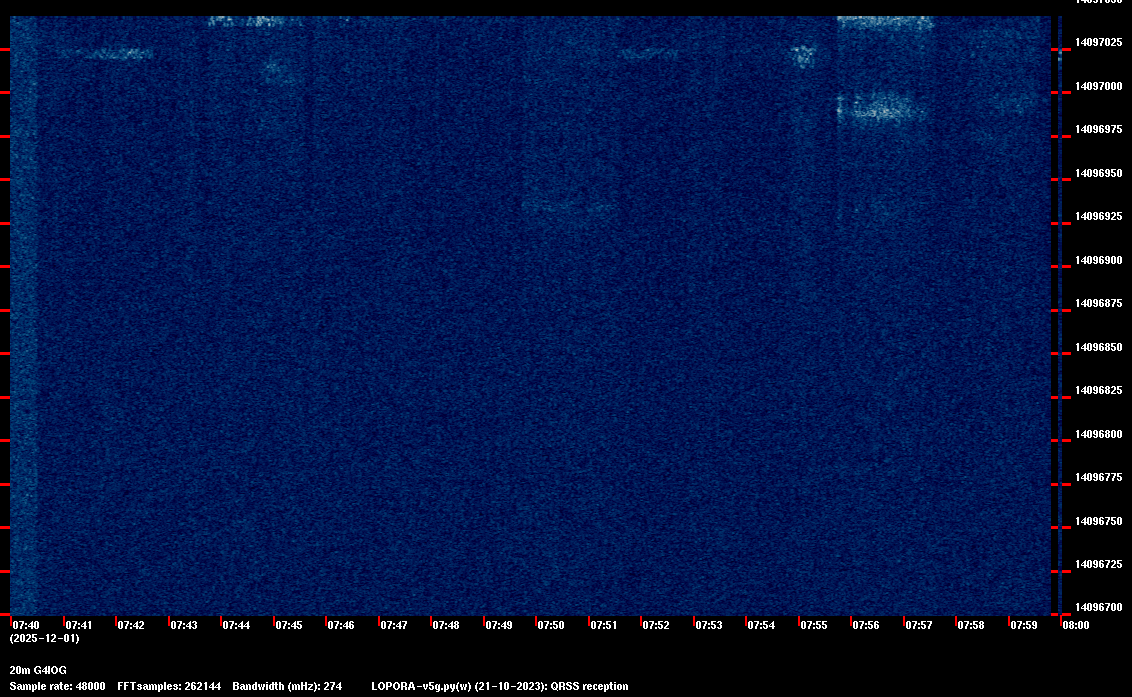Click the Sample rate: 48000 text
The height and width of the screenshot is (697, 1132).
pyautogui.click(x=57, y=686)
